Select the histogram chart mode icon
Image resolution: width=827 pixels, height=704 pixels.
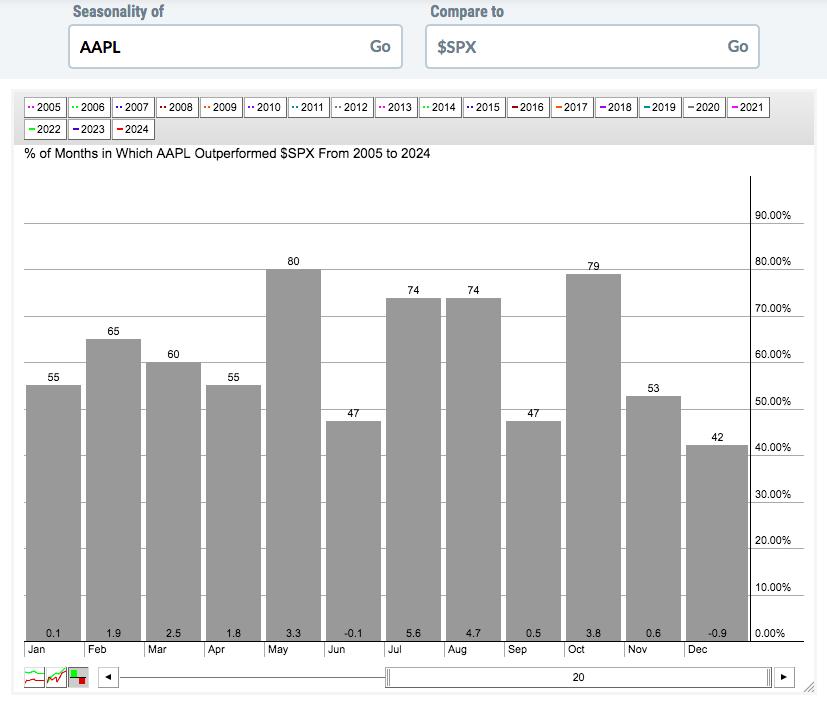pos(78,677)
